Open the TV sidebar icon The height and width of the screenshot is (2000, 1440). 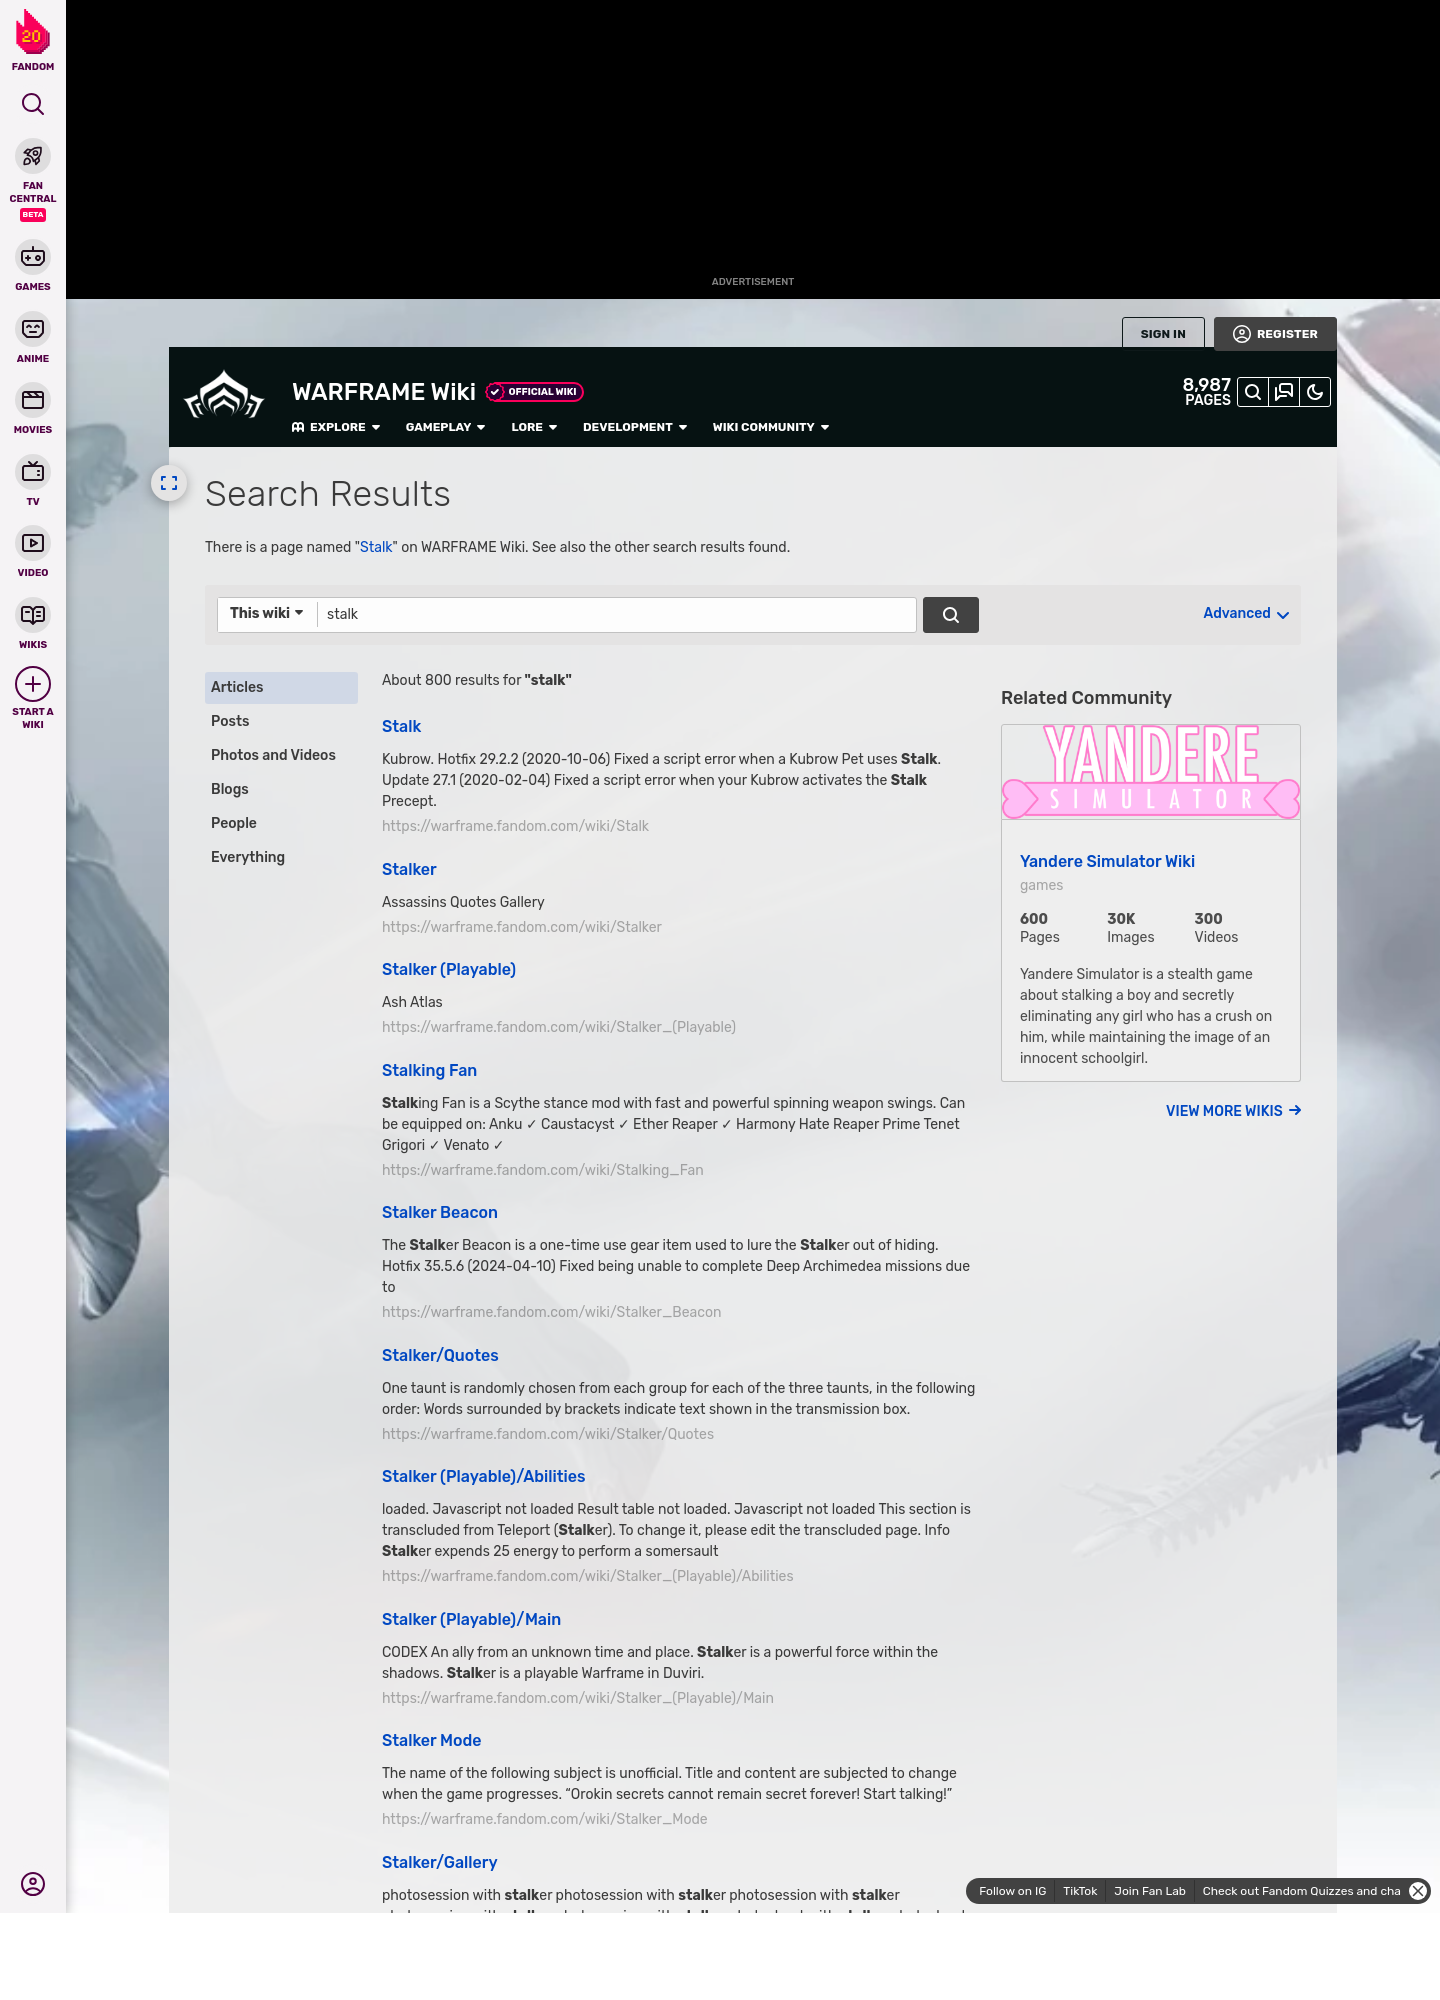[x=33, y=472]
